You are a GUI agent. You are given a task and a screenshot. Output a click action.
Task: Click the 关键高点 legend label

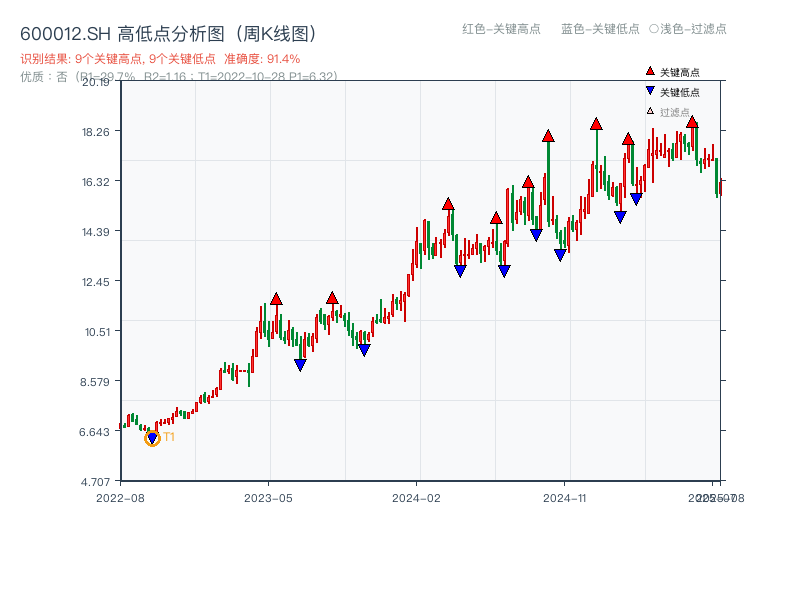point(680,72)
